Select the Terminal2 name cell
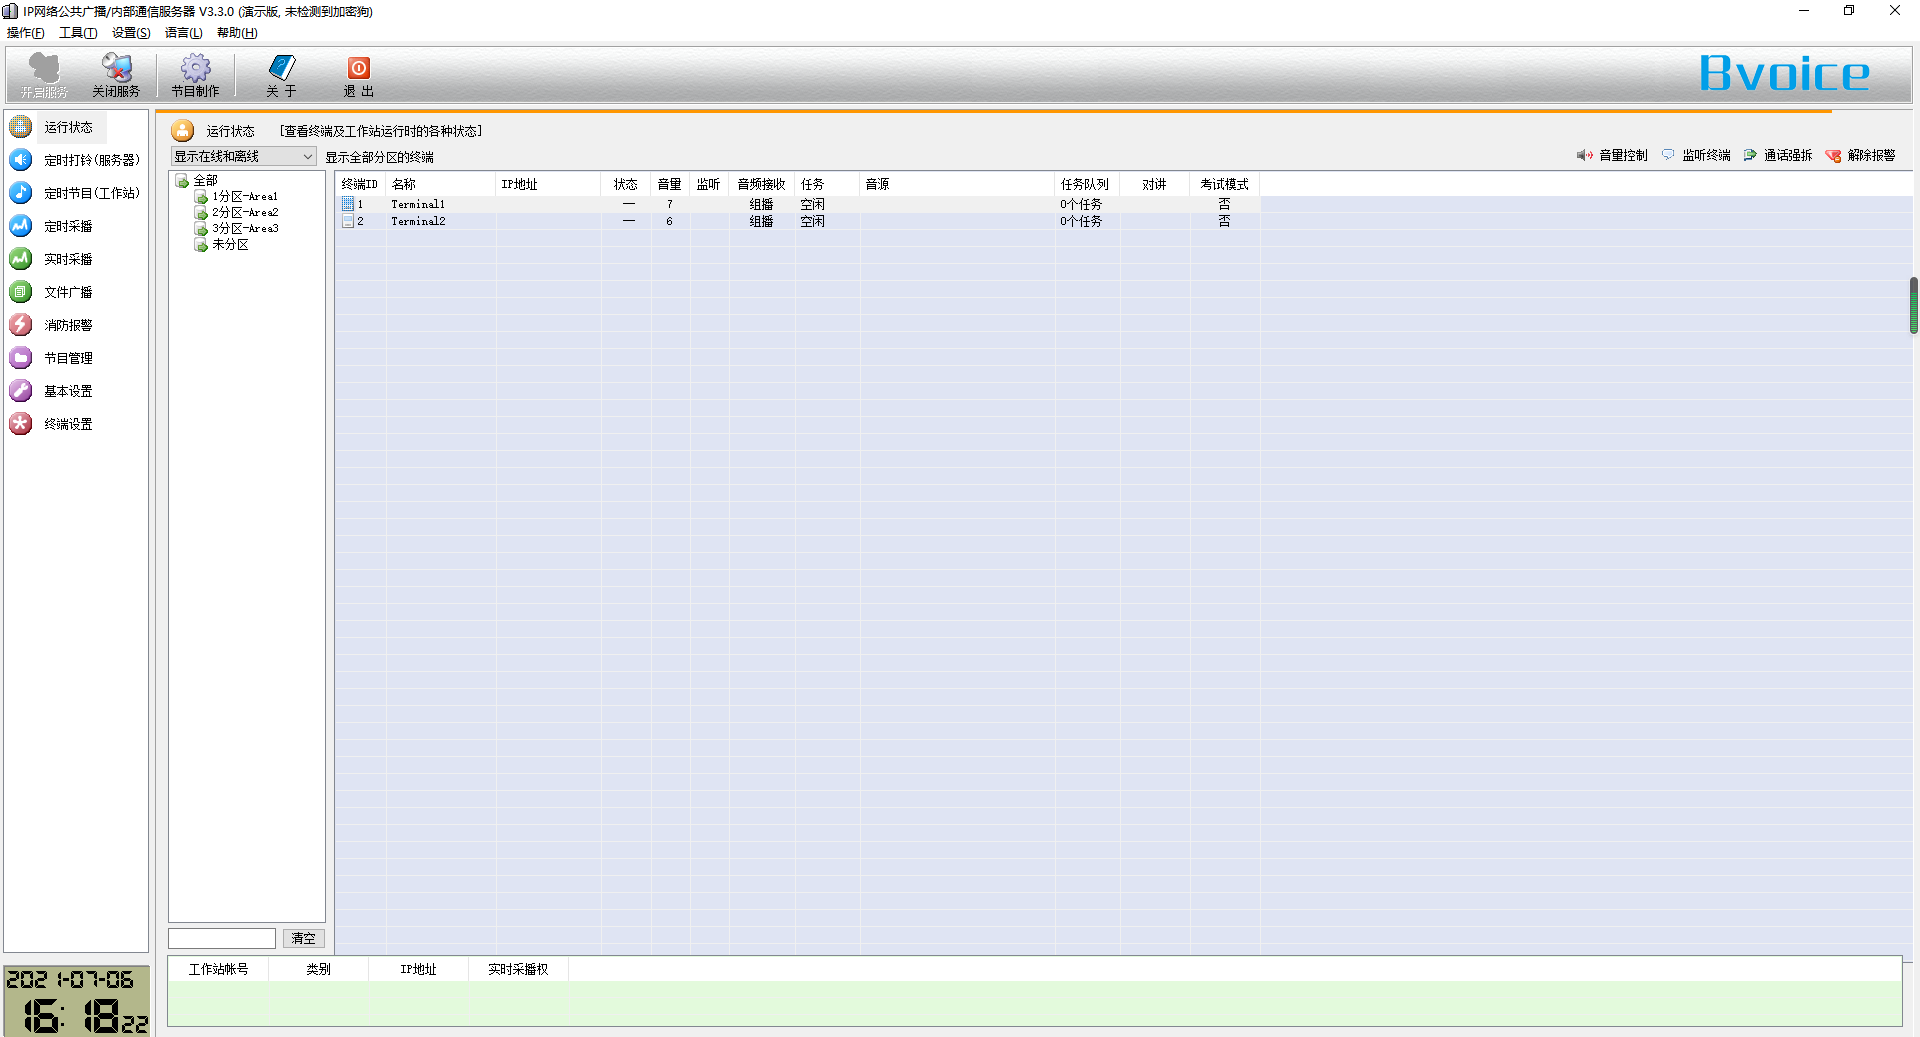 pyautogui.click(x=418, y=221)
